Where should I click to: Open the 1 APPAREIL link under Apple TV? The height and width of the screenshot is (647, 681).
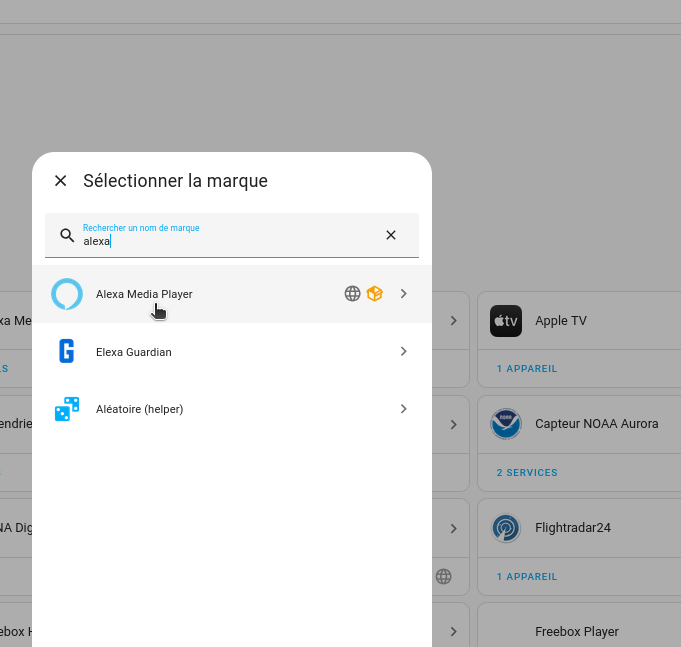(x=527, y=369)
